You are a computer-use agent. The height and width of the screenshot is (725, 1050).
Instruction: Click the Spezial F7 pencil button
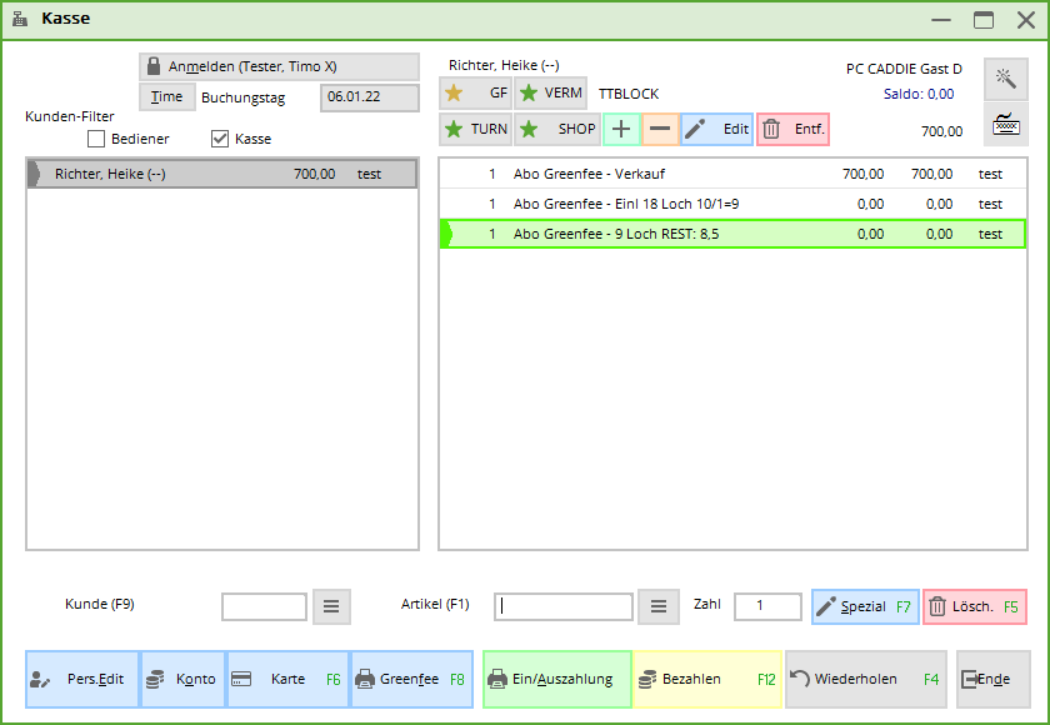[865, 607]
